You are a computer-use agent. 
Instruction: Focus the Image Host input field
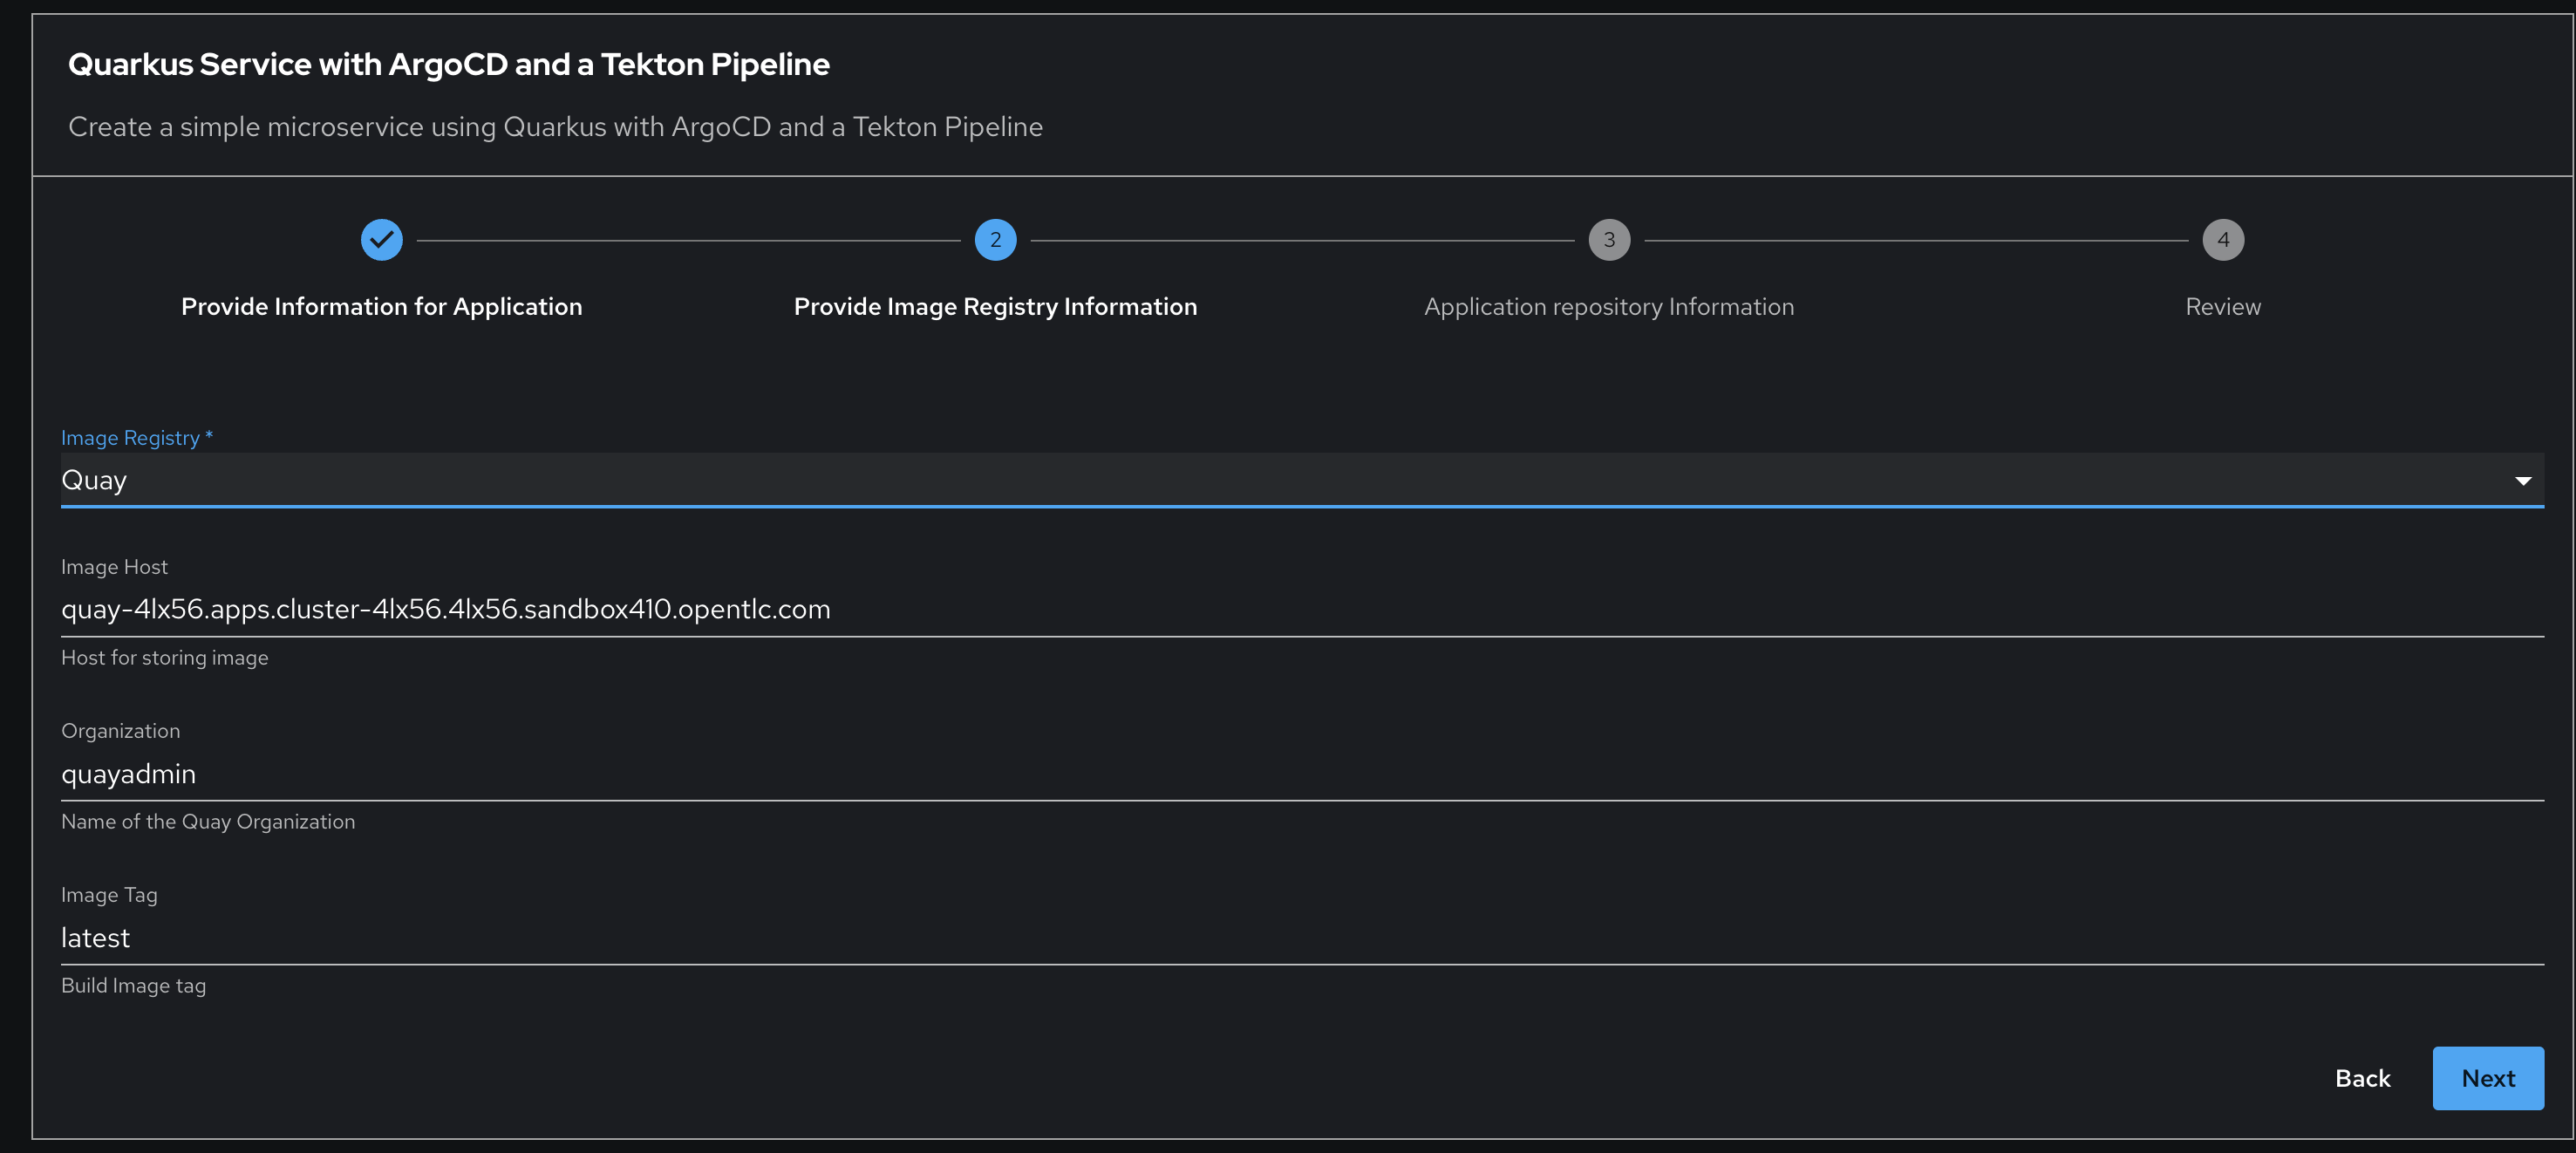point(1302,609)
